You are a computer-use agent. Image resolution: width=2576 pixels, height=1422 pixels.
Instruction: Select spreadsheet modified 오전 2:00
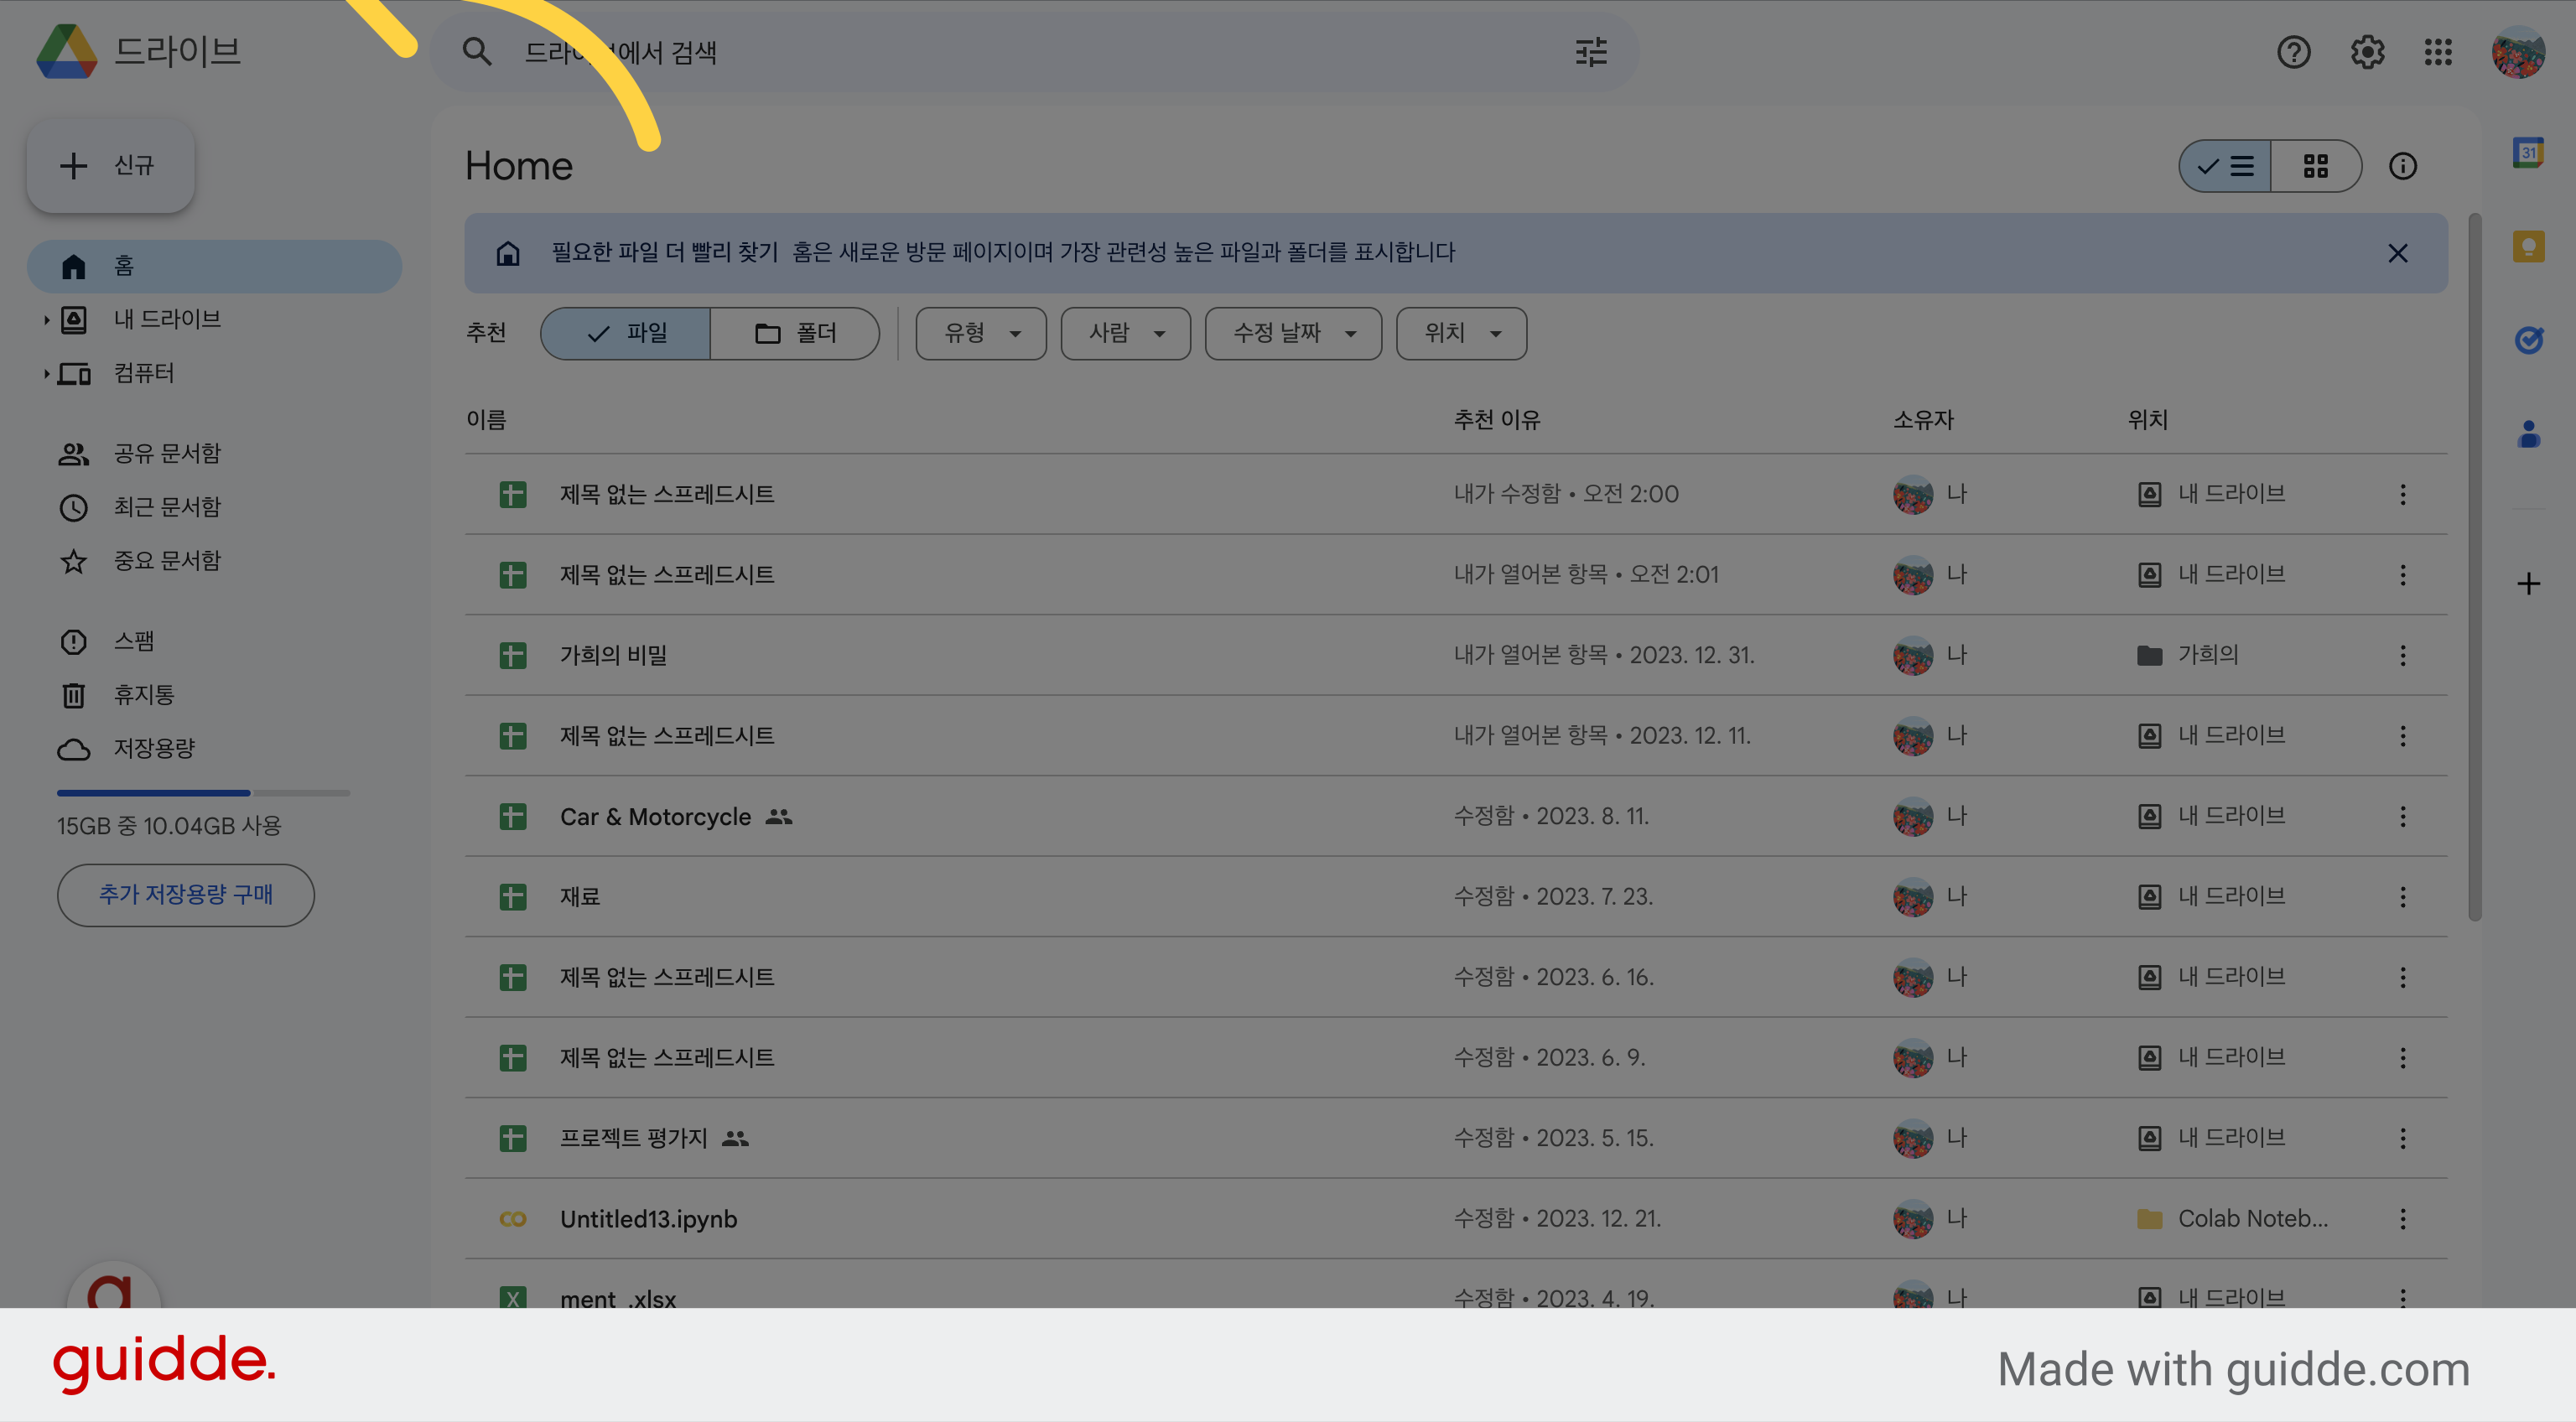(1456, 494)
